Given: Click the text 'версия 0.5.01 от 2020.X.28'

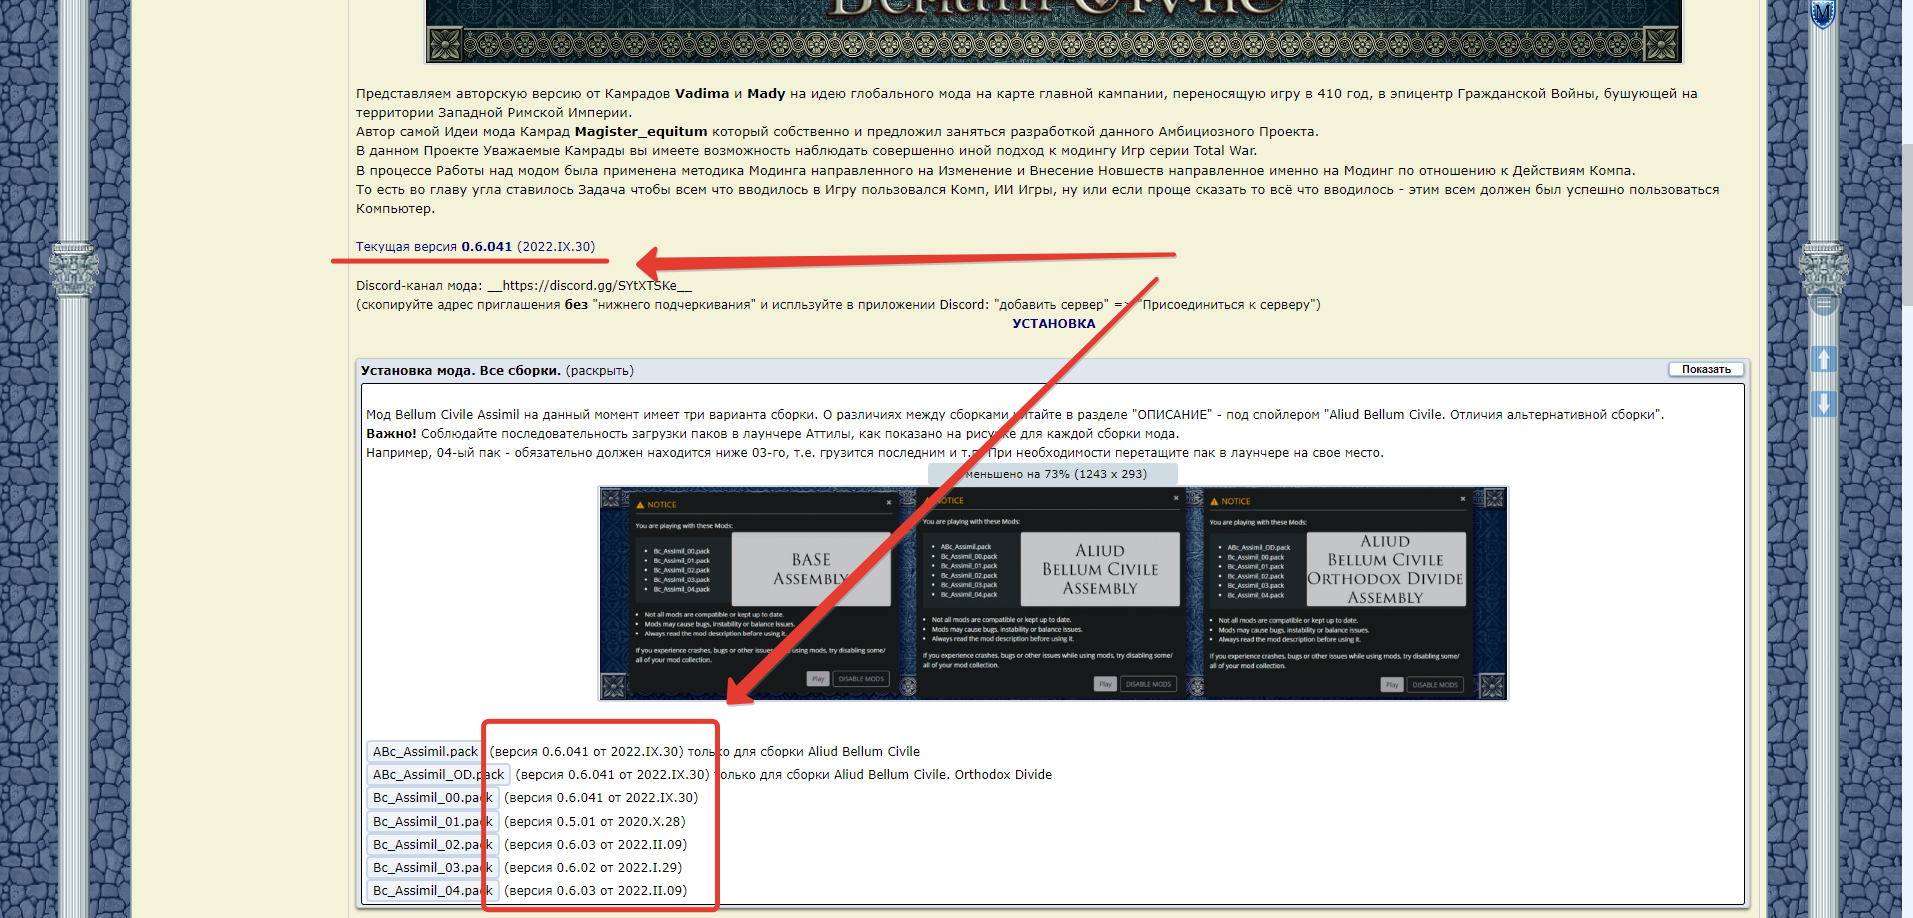Looking at the screenshot, I should coord(595,822).
